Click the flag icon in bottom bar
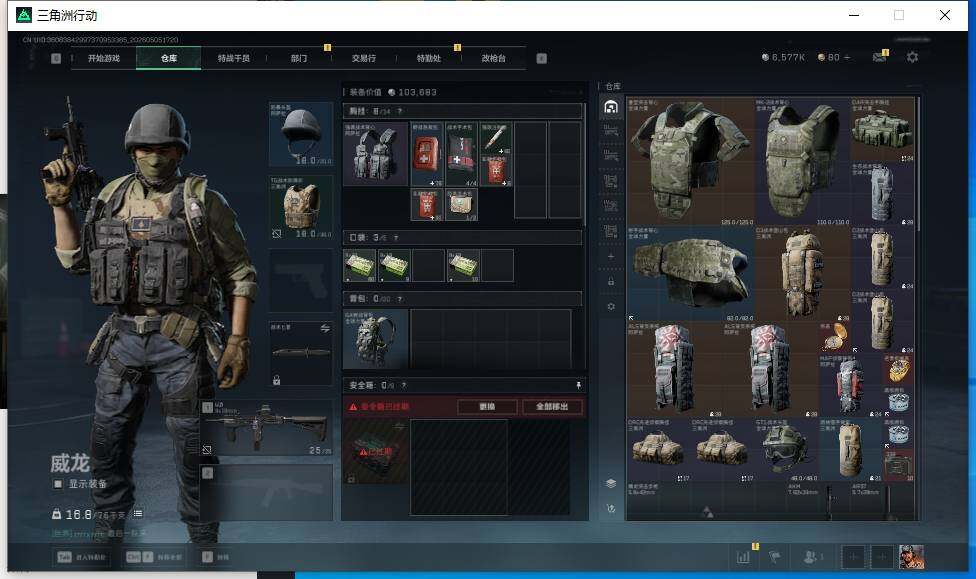 tap(775, 557)
